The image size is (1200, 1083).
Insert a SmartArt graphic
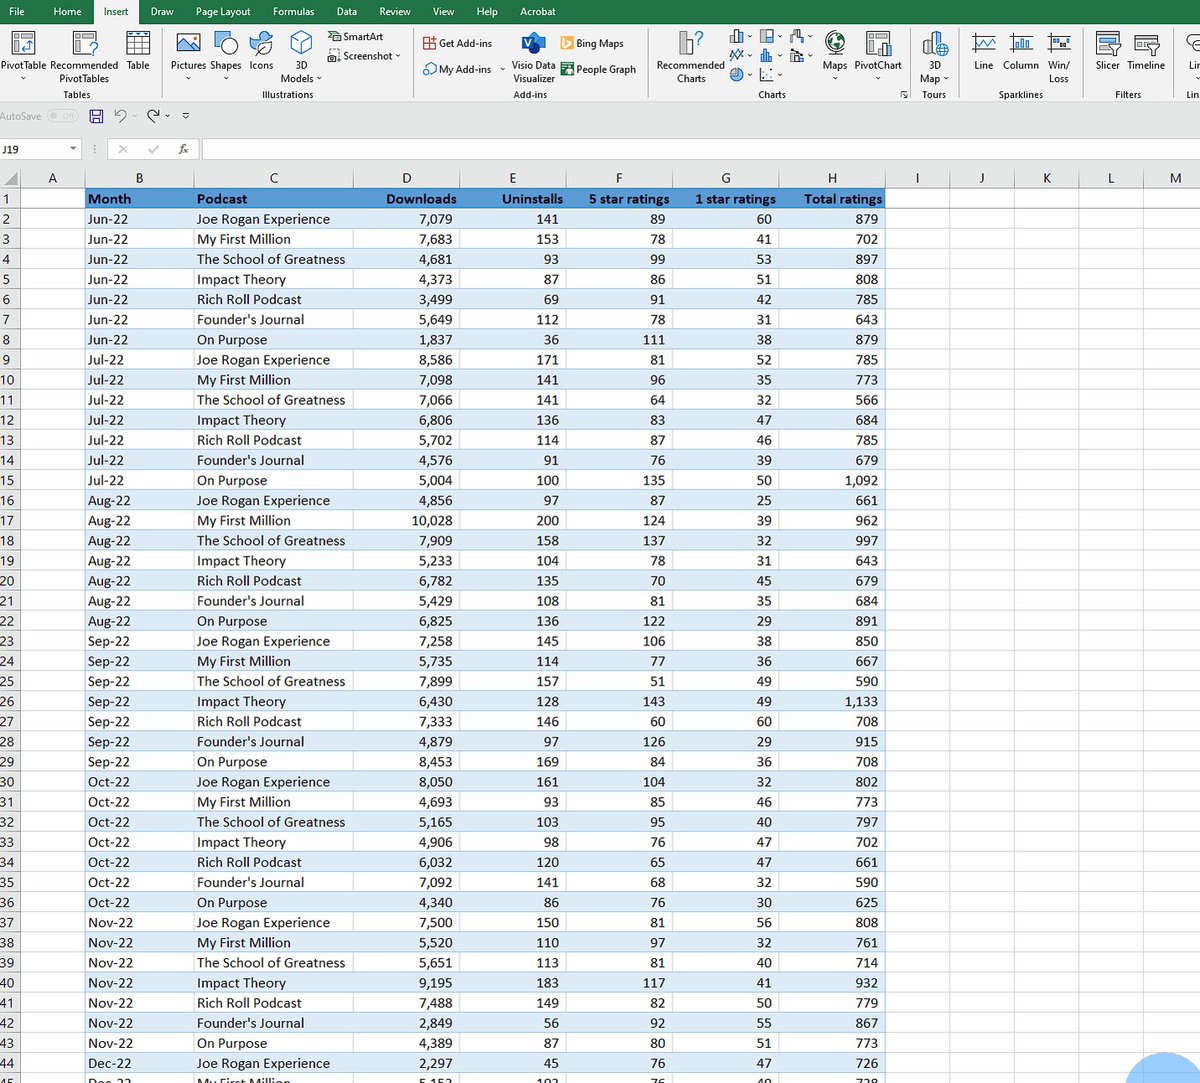(355, 37)
